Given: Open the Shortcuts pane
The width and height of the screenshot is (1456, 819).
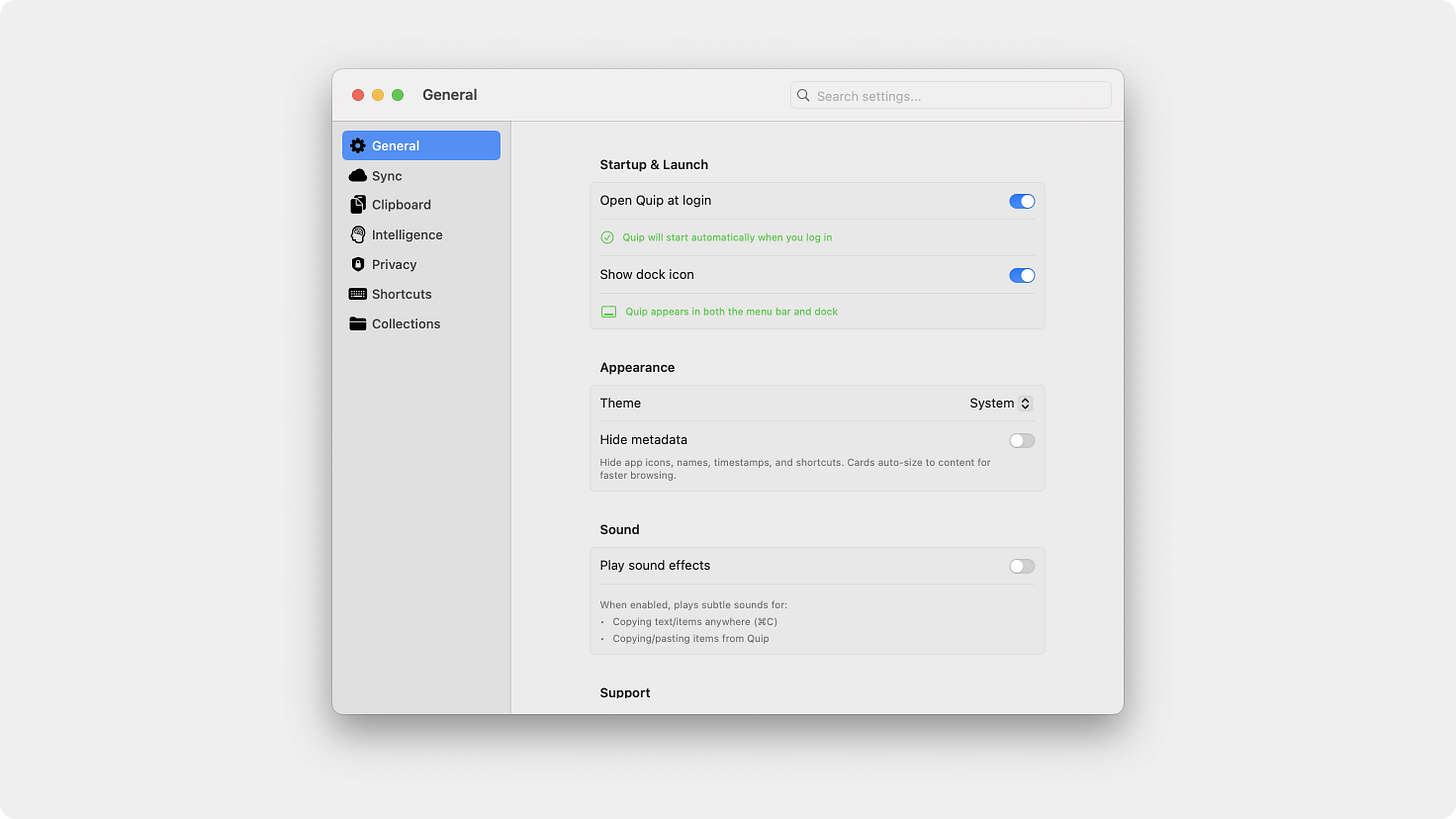Looking at the screenshot, I should pos(421,294).
